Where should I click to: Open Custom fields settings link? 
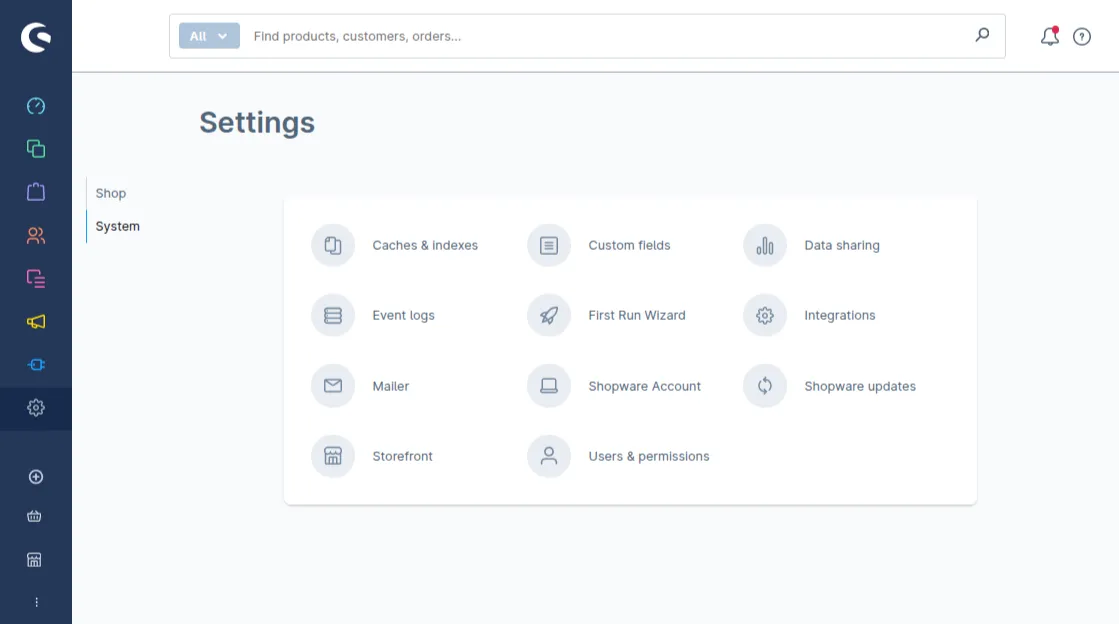[x=629, y=246]
